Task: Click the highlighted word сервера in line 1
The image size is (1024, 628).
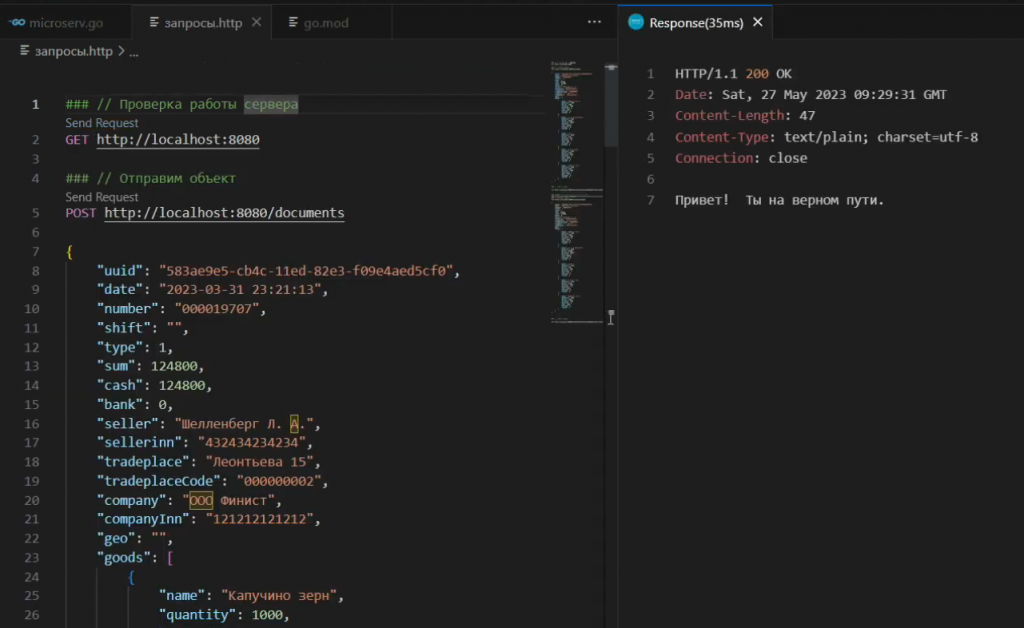Action: click(x=271, y=104)
